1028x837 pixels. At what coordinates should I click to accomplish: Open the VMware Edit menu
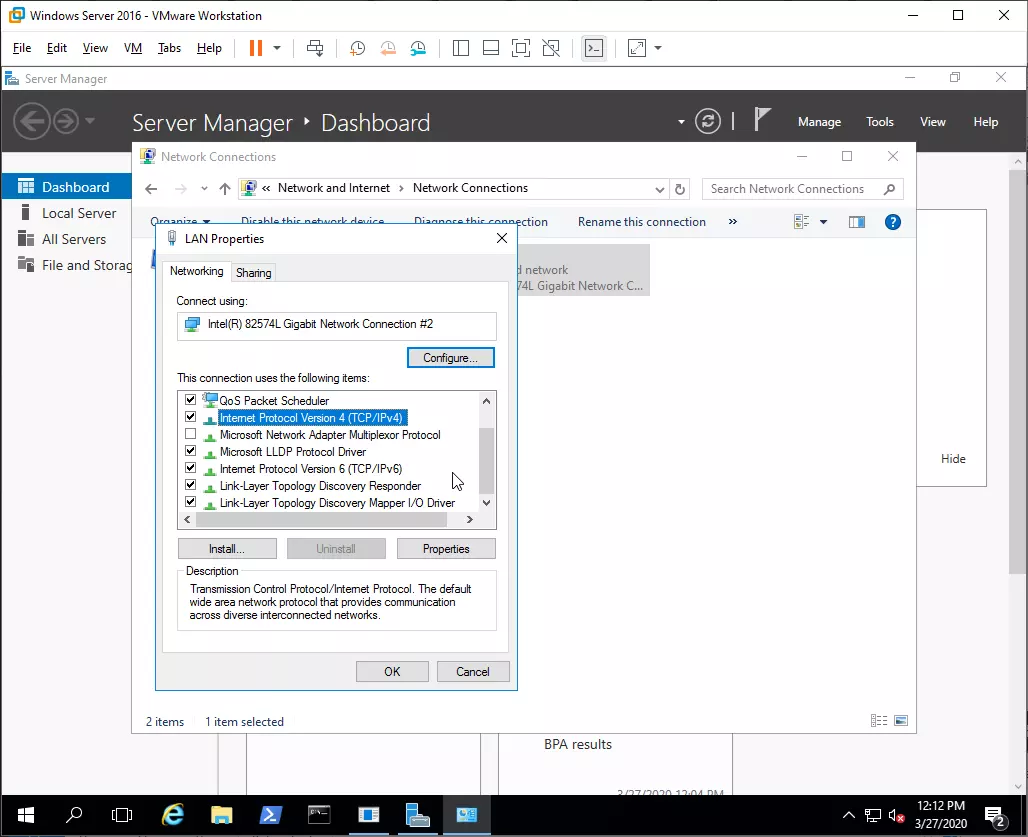click(x=56, y=48)
